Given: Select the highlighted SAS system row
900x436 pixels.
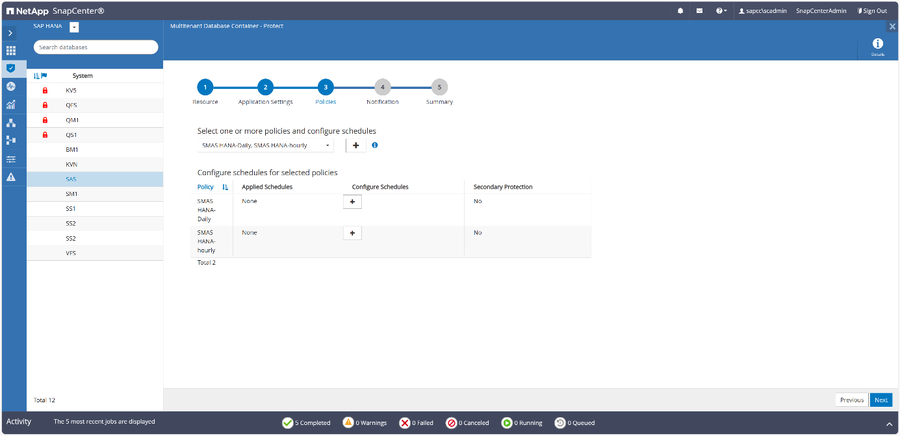Looking at the screenshot, I should pyautogui.click(x=95, y=179).
